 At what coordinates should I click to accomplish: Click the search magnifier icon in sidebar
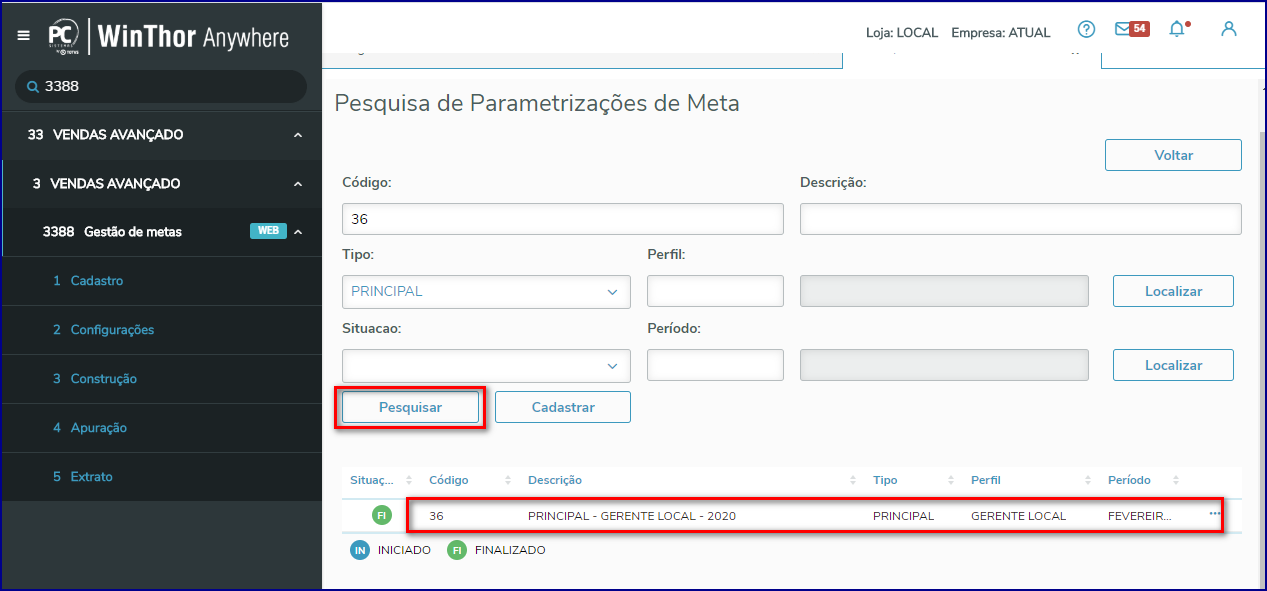point(33,87)
